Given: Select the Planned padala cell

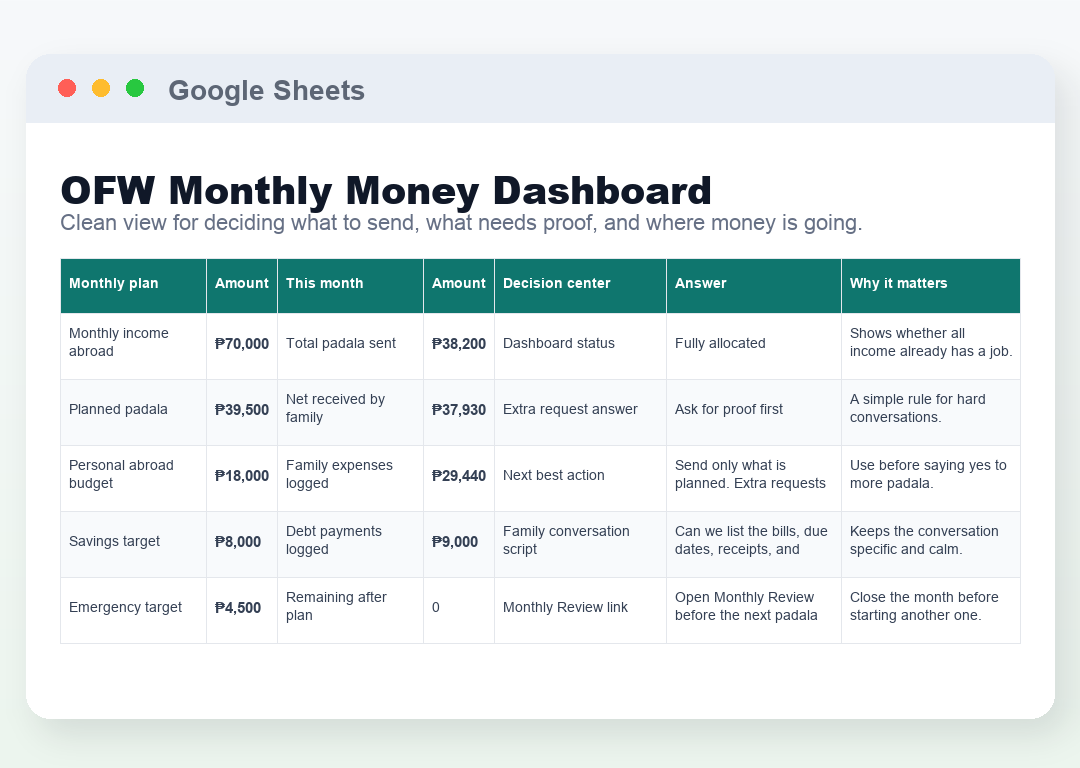Looking at the screenshot, I should tap(134, 413).
